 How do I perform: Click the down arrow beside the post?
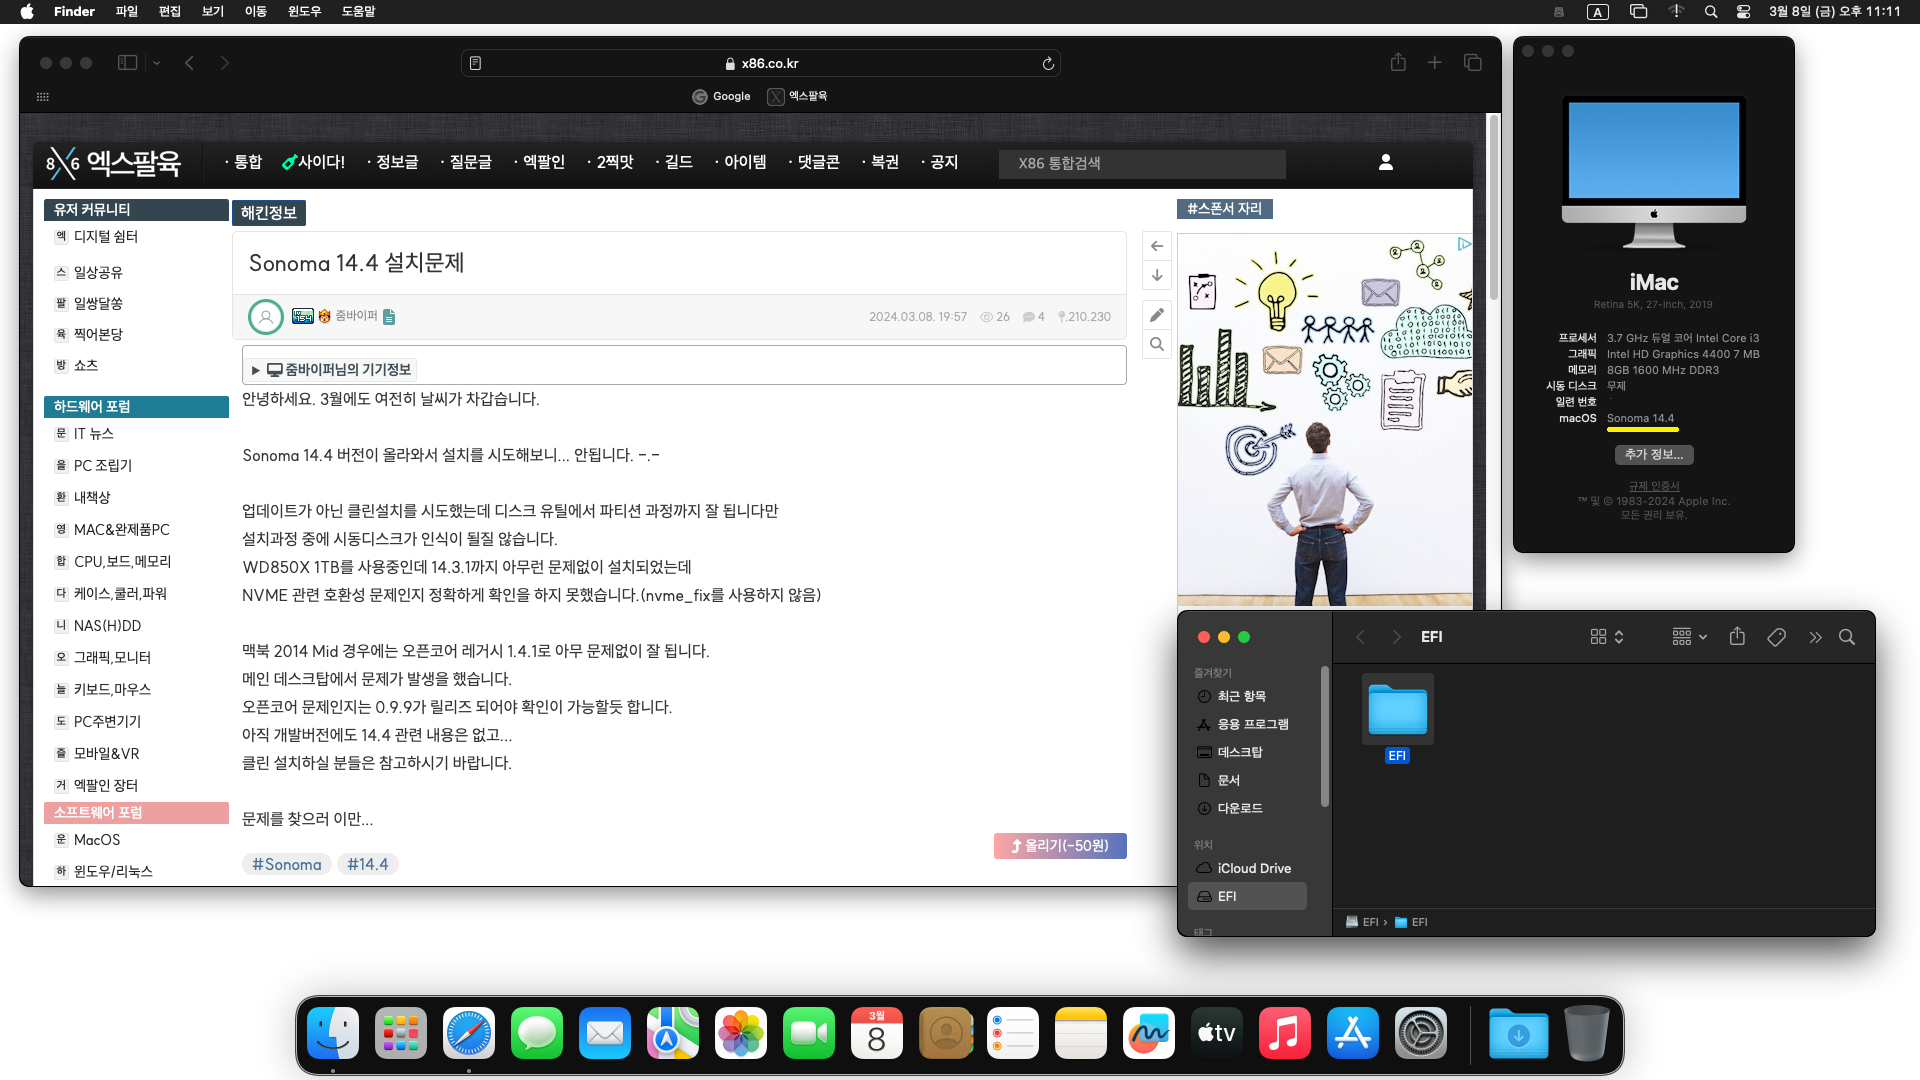1157,275
